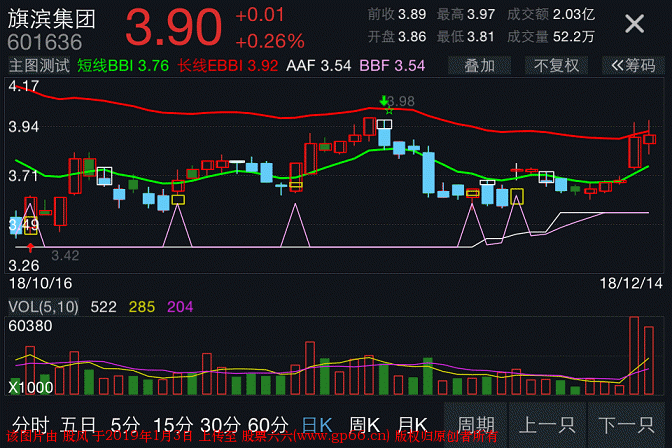
Task: Click the yellow volume average 285
Action: pyautogui.click(x=142, y=307)
